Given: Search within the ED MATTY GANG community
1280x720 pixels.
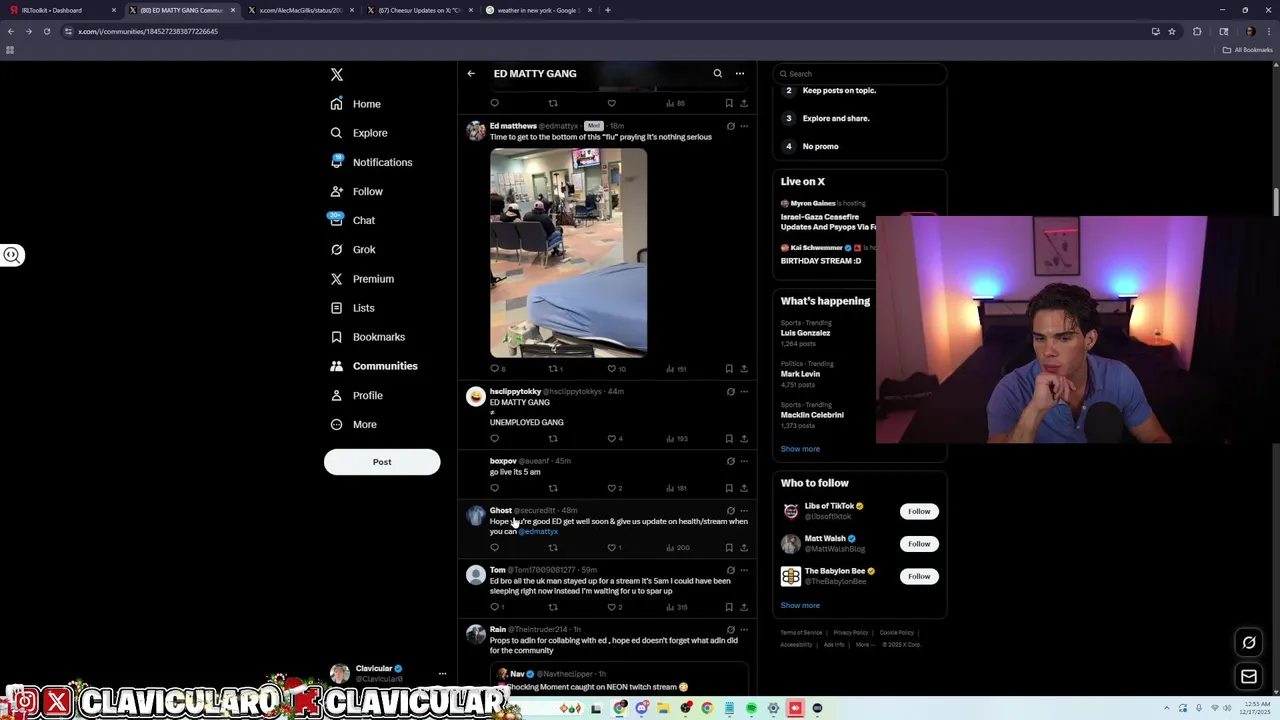Looking at the screenshot, I should pyautogui.click(x=717, y=73).
